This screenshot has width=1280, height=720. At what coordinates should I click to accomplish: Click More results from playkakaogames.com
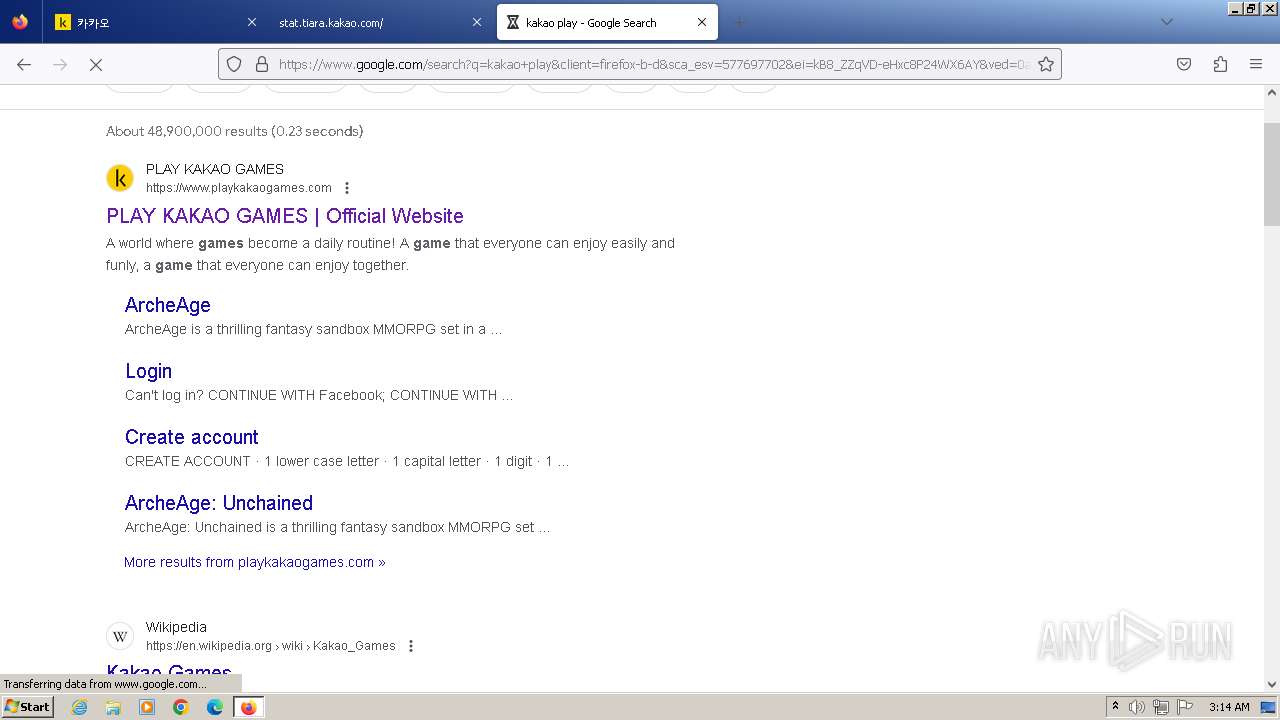click(255, 562)
